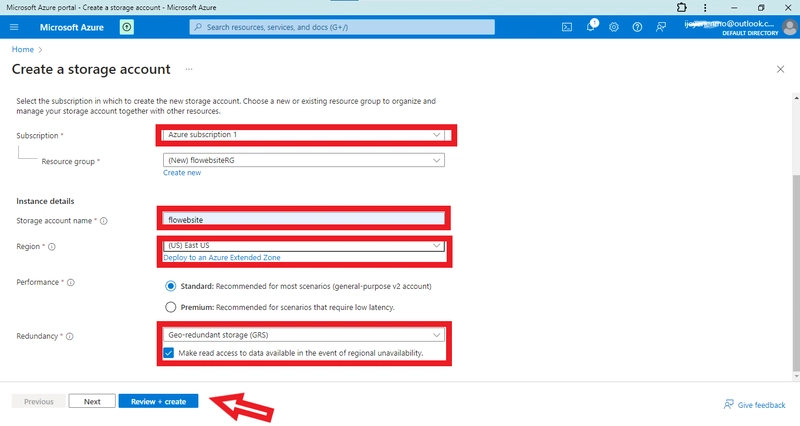This screenshot has height=426, width=800.
Task: Select the Standard performance option
Action: pyautogui.click(x=170, y=286)
